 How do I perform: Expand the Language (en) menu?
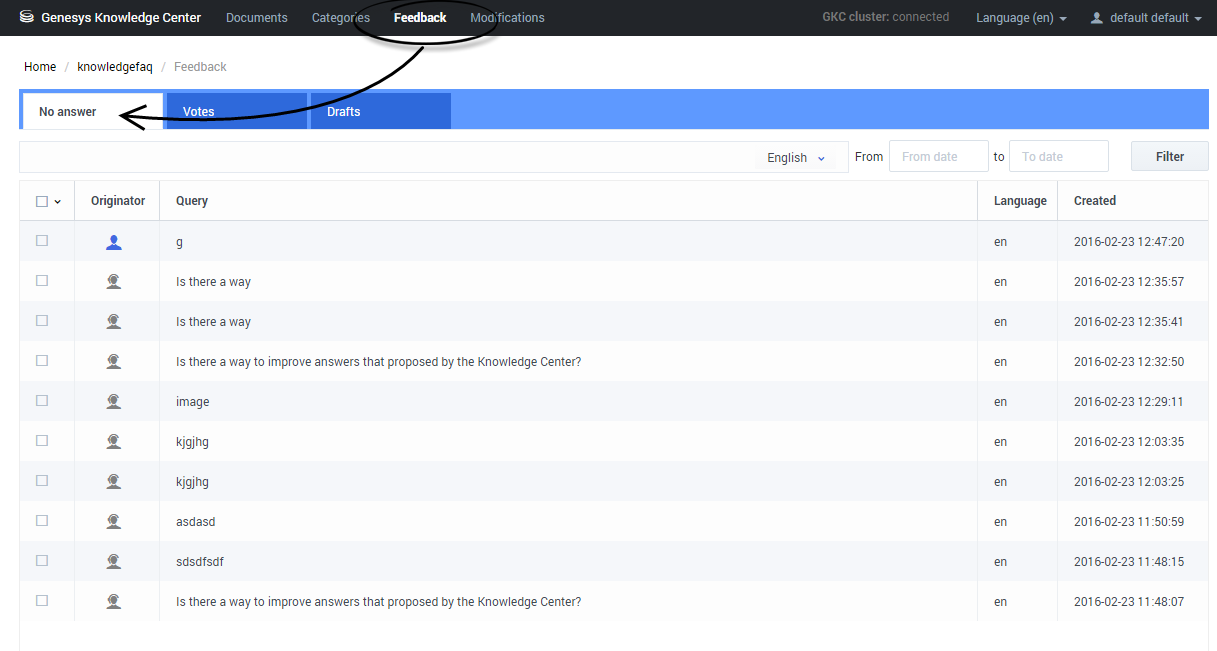coord(1021,18)
